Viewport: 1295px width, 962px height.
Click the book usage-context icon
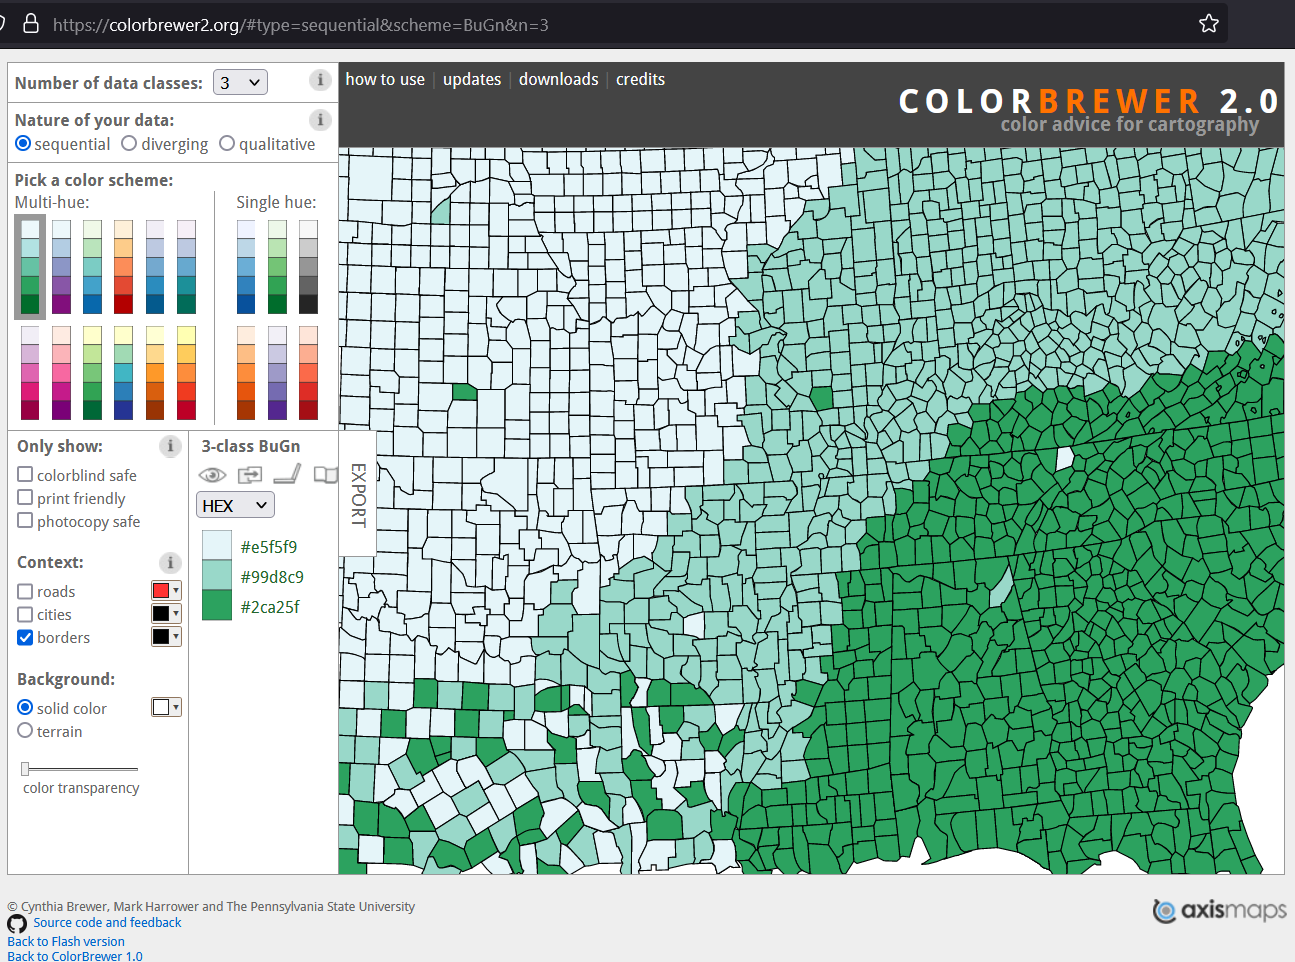tap(325, 475)
